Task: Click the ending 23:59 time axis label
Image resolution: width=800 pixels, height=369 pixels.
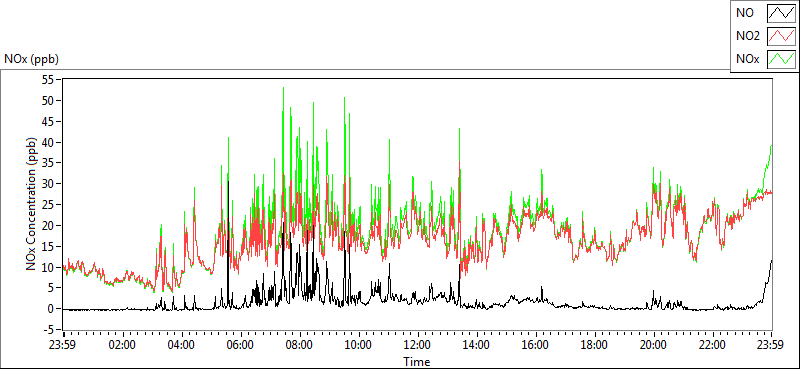Action: (x=771, y=345)
